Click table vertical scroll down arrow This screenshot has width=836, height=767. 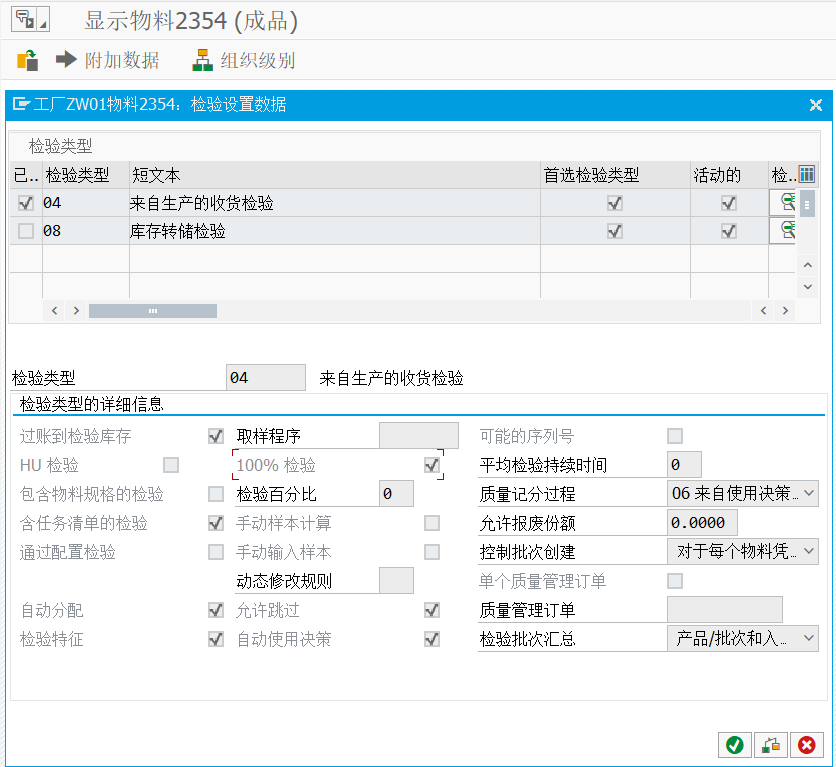click(808, 287)
